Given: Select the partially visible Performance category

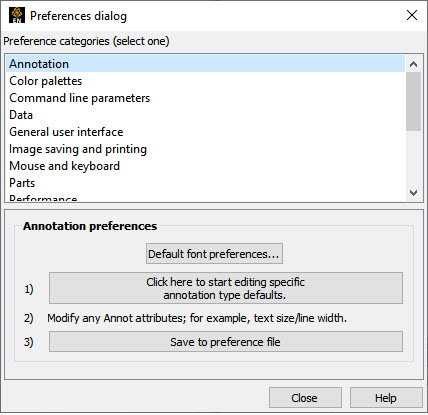Looking at the screenshot, I should pyautogui.click(x=205, y=197).
